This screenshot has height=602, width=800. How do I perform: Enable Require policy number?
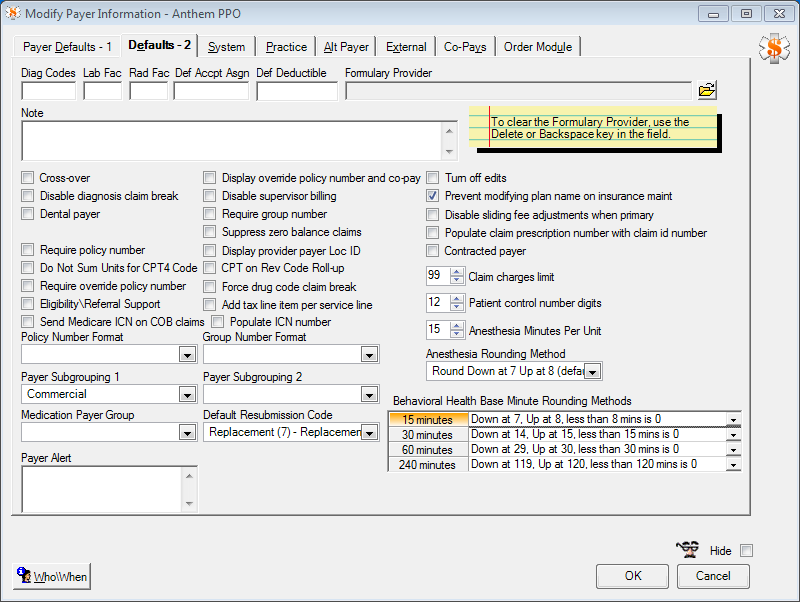[x=28, y=249]
